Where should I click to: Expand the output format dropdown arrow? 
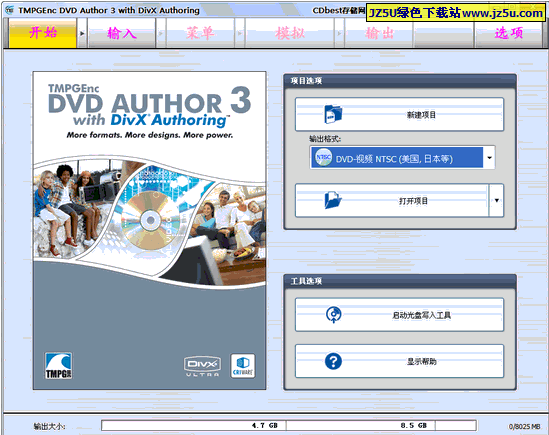[x=489, y=158]
